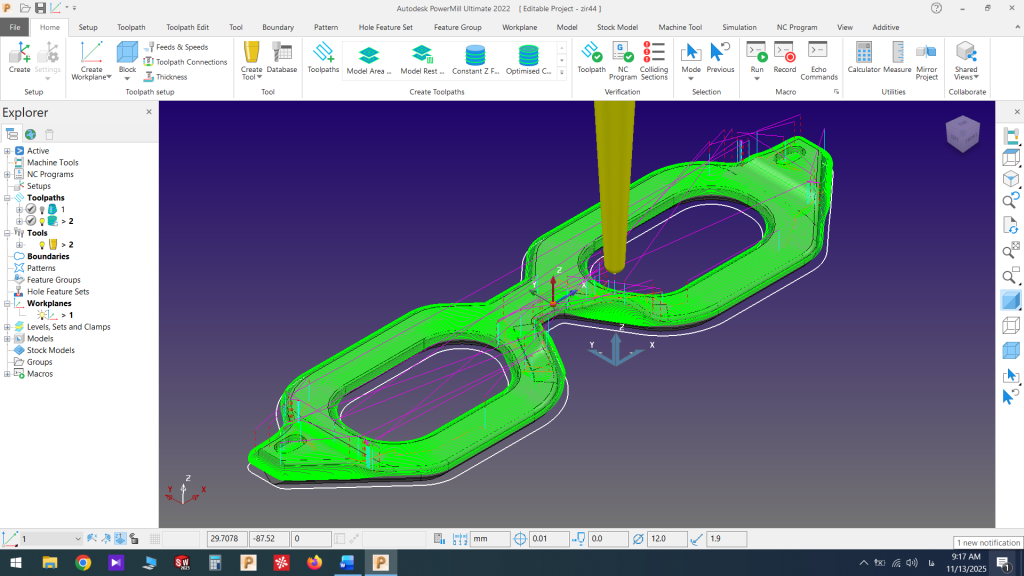Open the Colliding Sections tool
Image resolution: width=1024 pixels, height=576 pixels.
tap(654, 61)
